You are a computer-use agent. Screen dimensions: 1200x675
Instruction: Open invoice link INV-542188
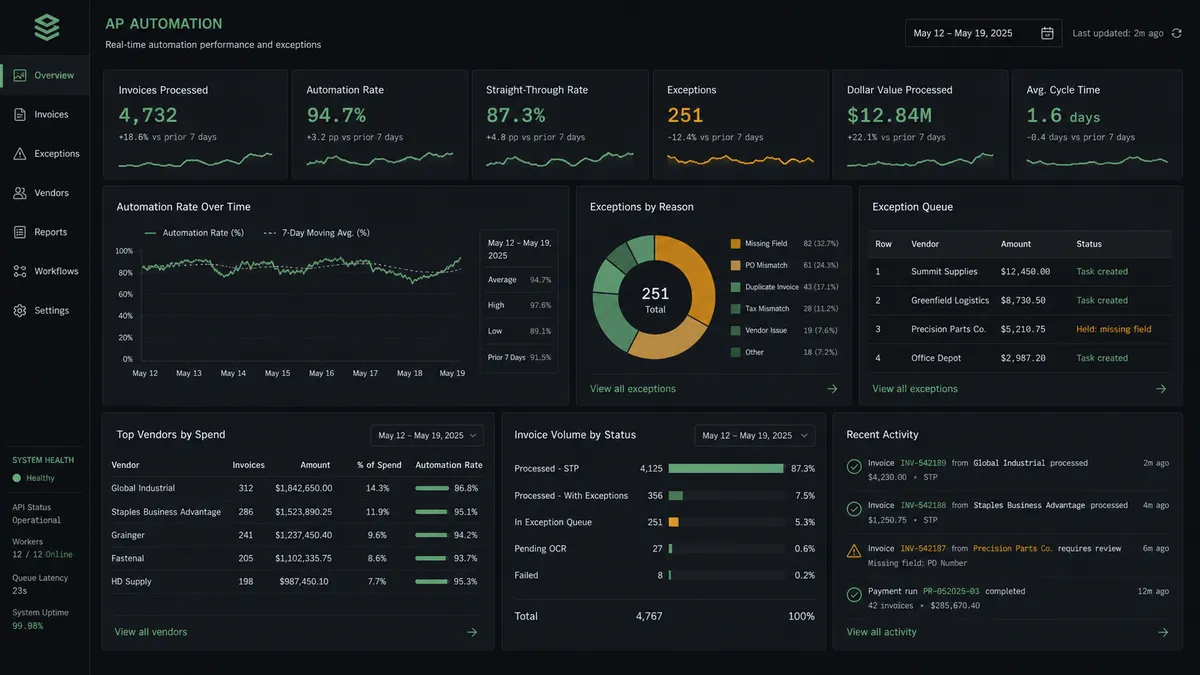tap(923, 505)
